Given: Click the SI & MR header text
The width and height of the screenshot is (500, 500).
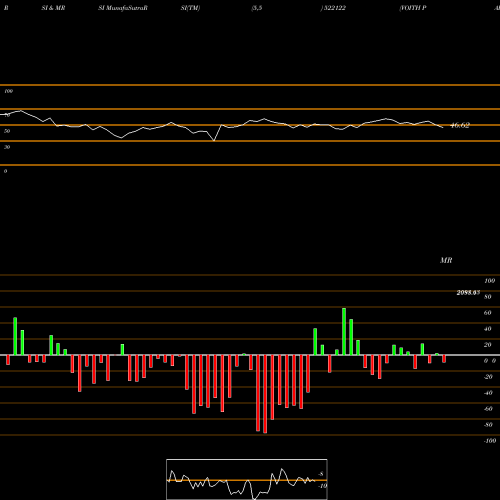Looking at the screenshot, I should pos(53,8).
